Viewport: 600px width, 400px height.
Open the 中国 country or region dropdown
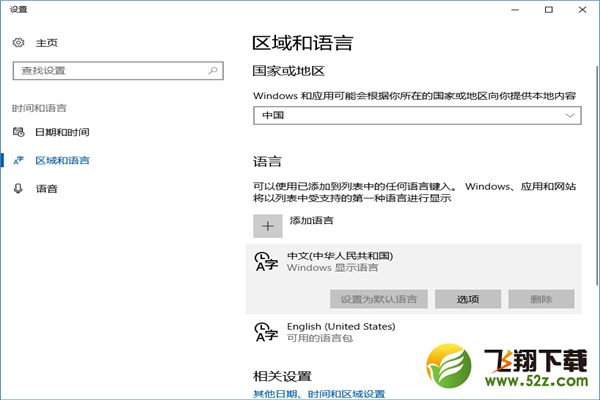[x=417, y=115]
